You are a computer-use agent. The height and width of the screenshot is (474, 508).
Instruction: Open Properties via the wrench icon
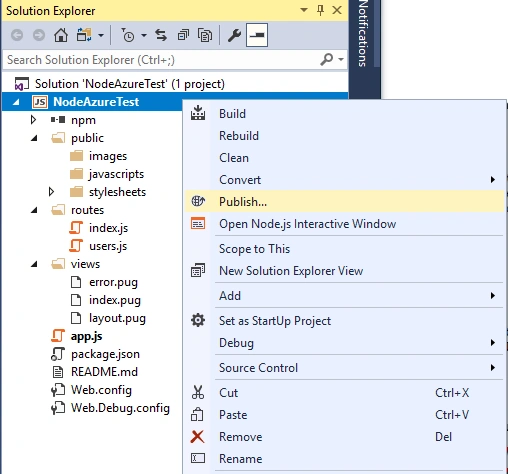[234, 35]
